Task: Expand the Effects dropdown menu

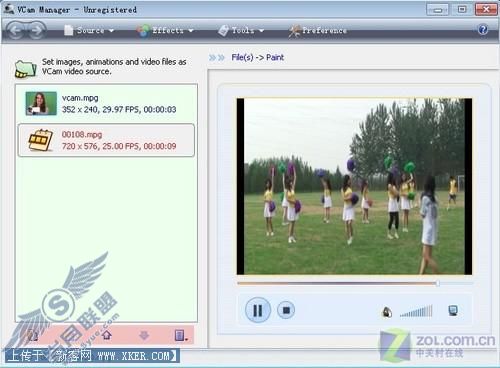Action: 165,30
